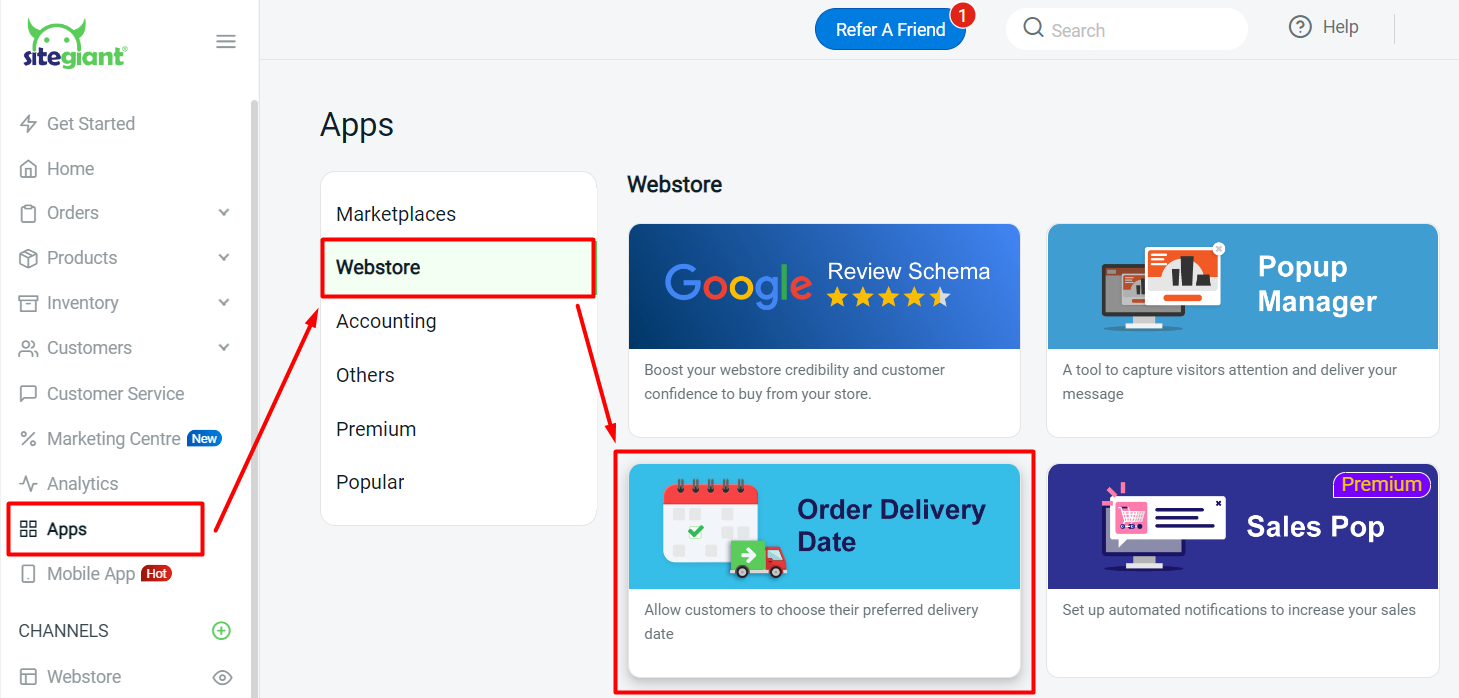Select the Accounting app category
1459x698 pixels.
387,321
